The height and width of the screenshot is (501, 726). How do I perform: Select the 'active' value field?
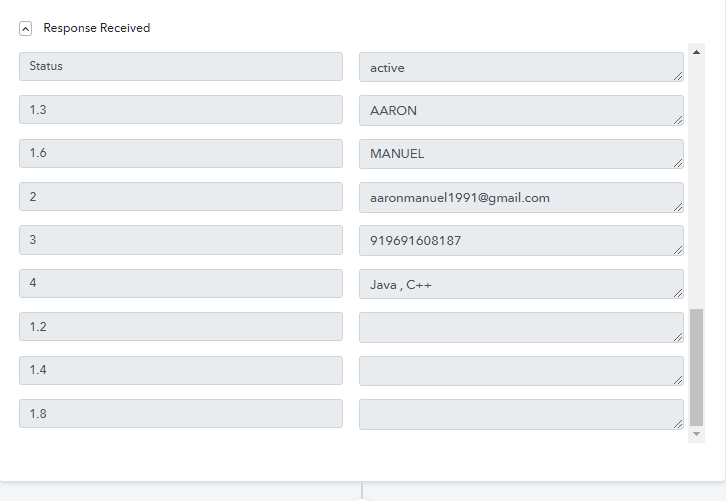point(520,67)
